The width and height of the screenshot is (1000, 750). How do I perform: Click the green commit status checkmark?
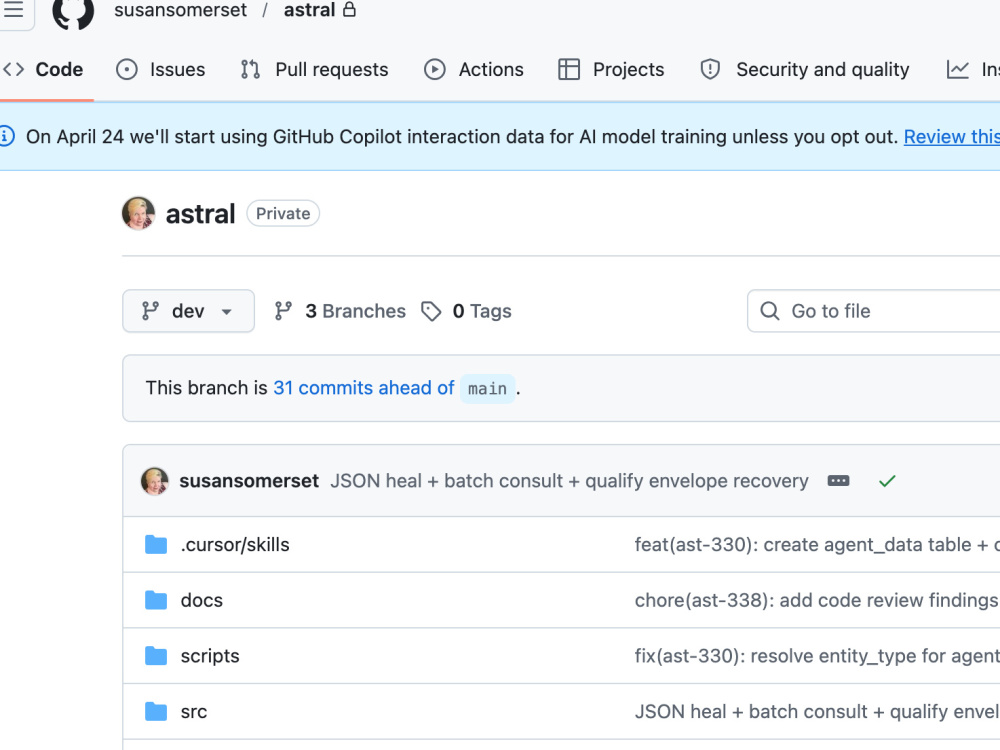[x=887, y=481]
